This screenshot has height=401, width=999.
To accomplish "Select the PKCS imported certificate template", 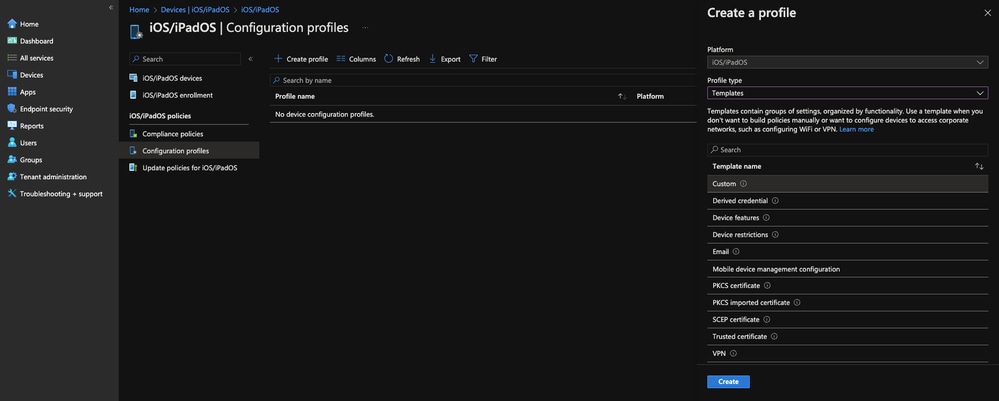I will pos(847,302).
